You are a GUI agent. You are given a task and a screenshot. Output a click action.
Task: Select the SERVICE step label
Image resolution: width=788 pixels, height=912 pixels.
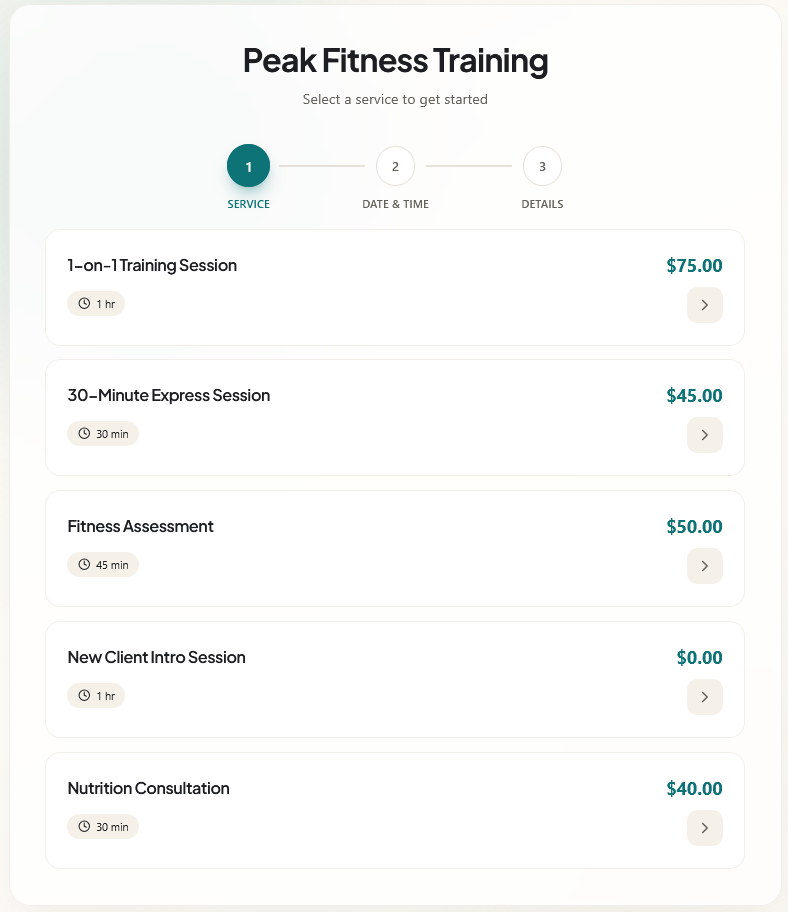[x=248, y=203]
